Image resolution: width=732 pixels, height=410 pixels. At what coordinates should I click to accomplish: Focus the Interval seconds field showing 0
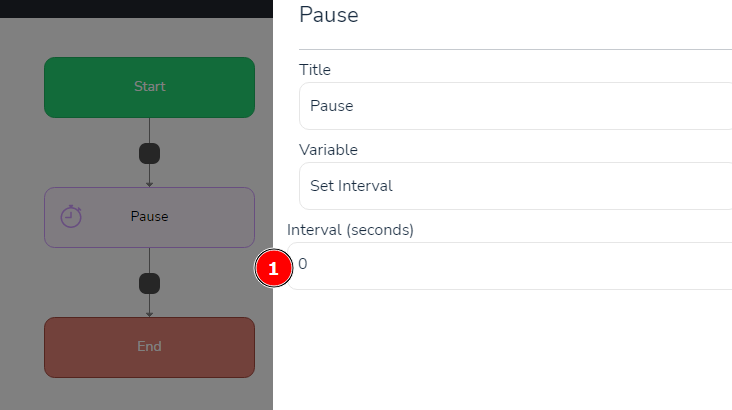pyautogui.click(x=509, y=266)
